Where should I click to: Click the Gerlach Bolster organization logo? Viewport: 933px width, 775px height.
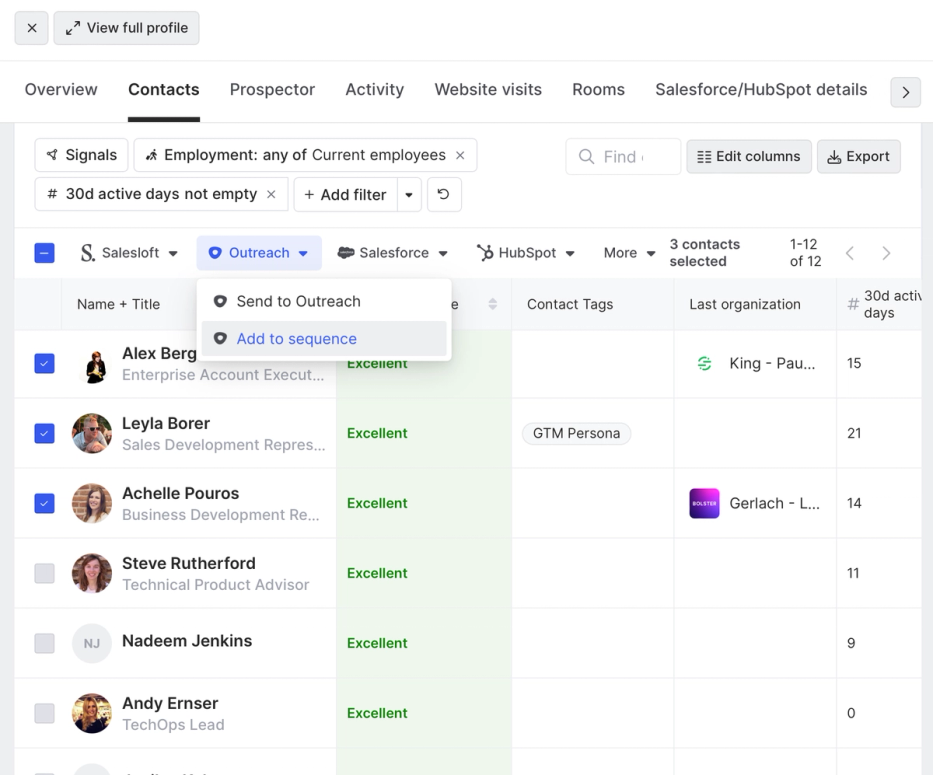point(705,504)
